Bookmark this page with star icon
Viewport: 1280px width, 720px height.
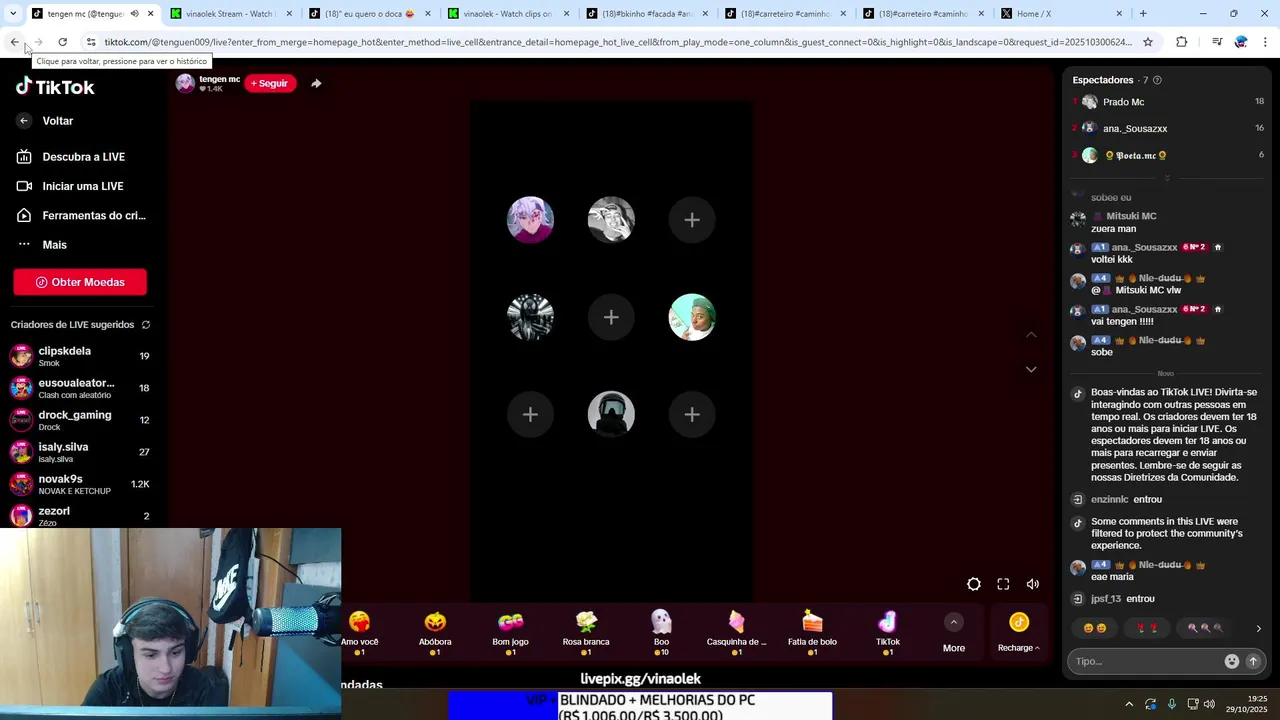[1148, 42]
